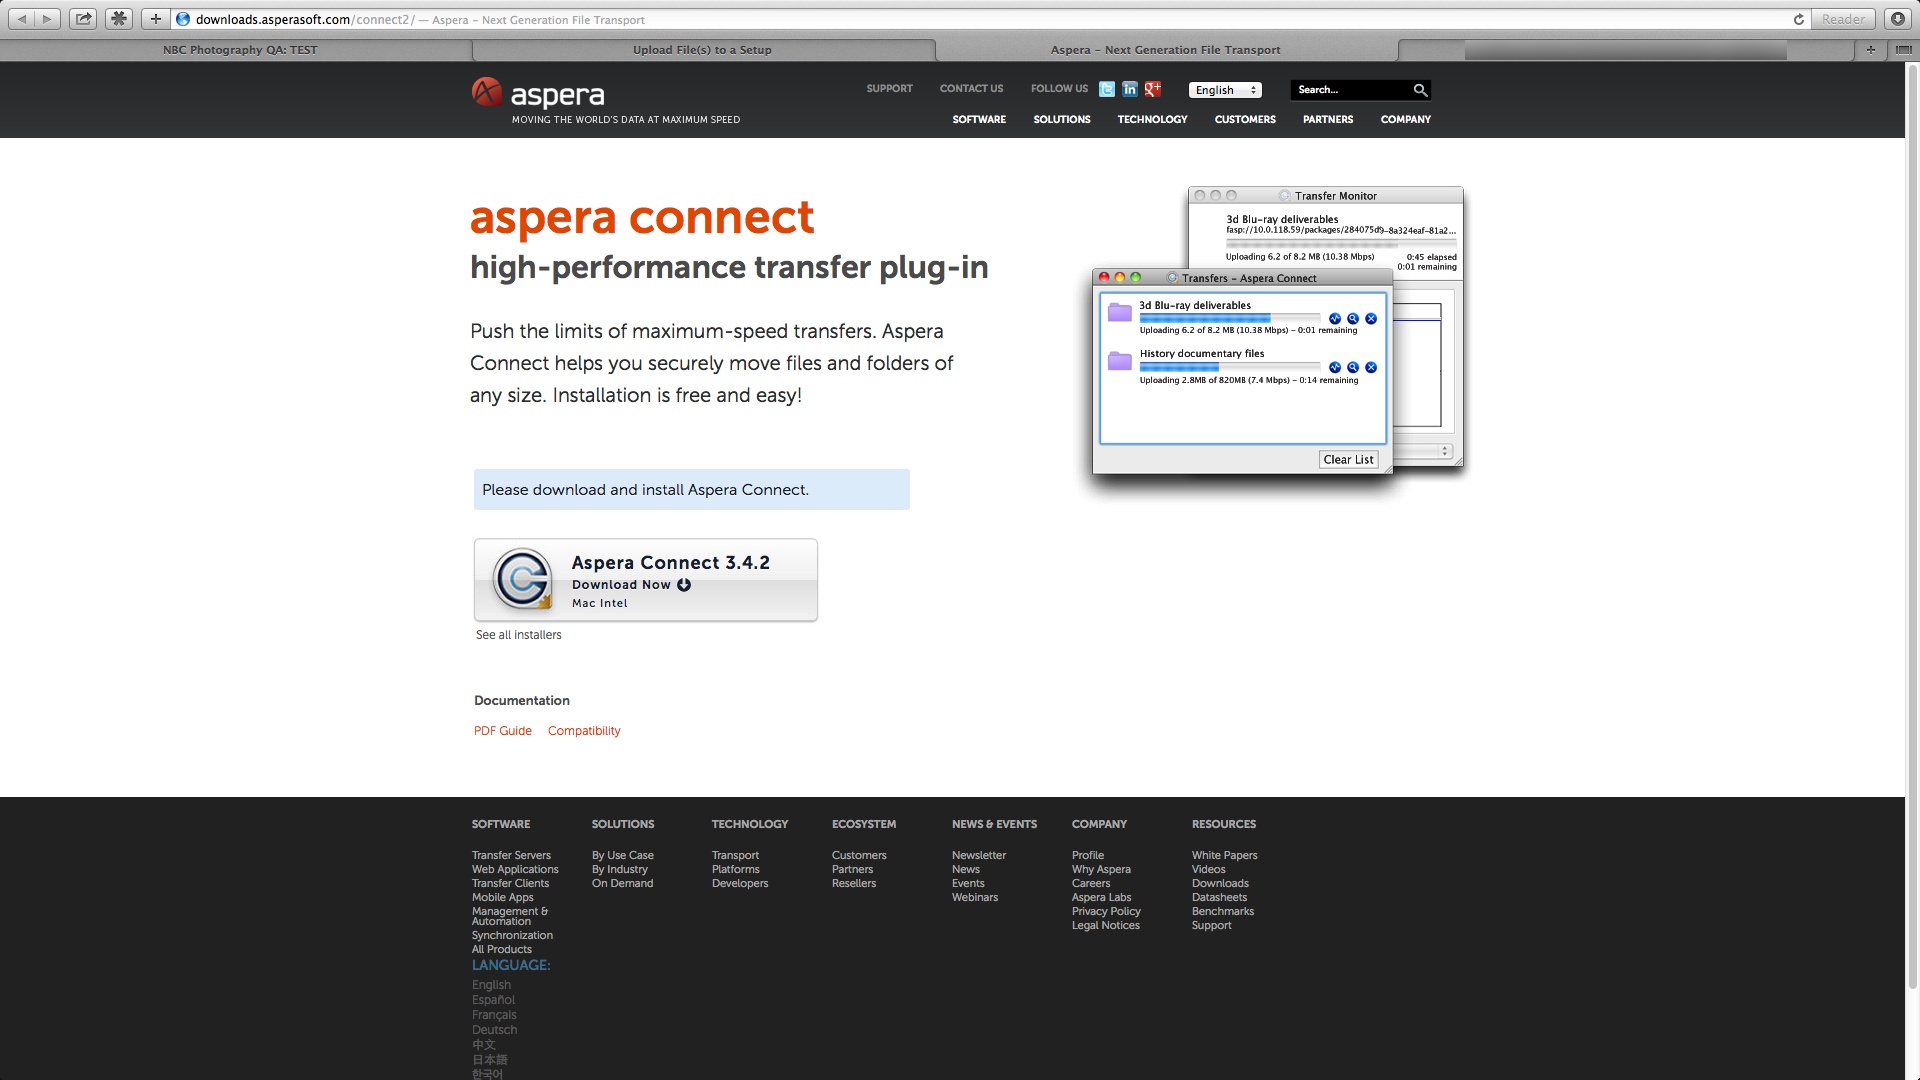Open the Safari downloads icon
1920x1080 pixels.
1897,19
